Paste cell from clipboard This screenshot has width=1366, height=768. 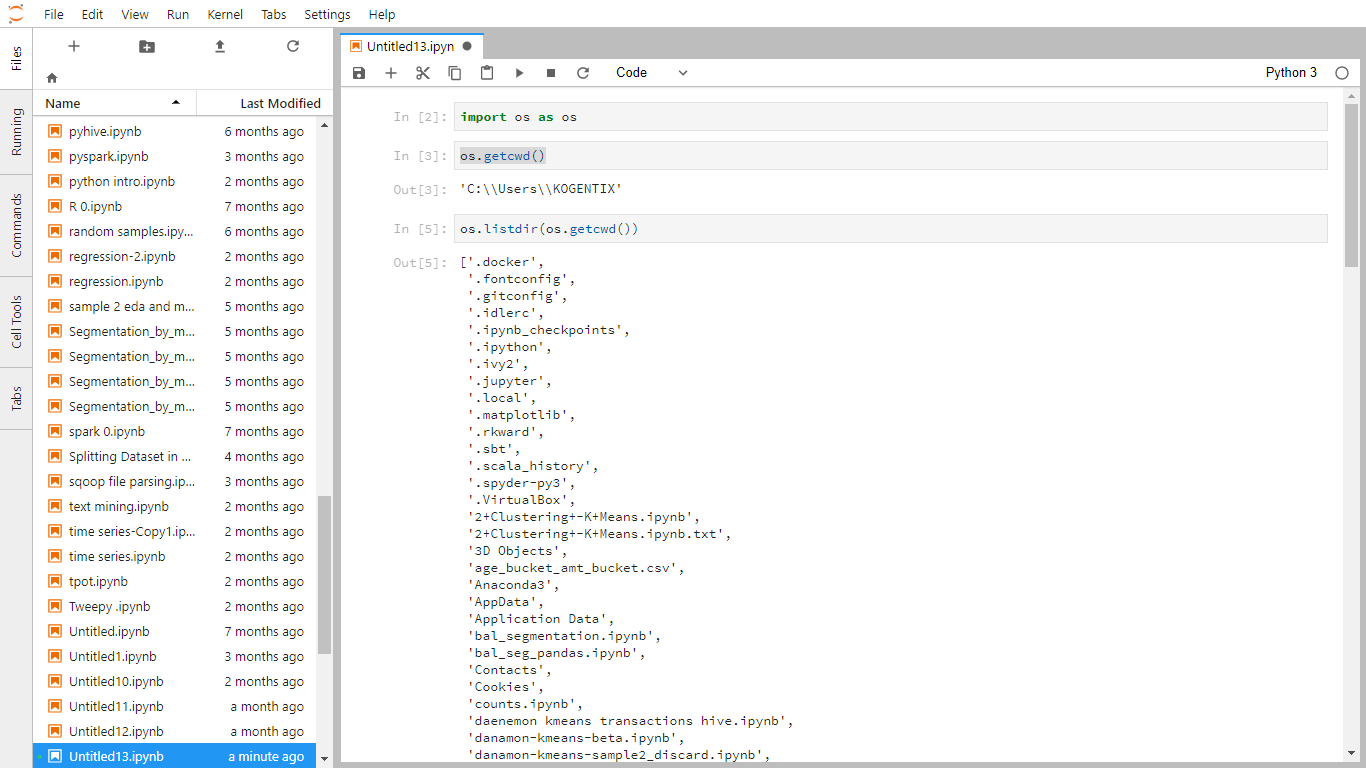487,73
